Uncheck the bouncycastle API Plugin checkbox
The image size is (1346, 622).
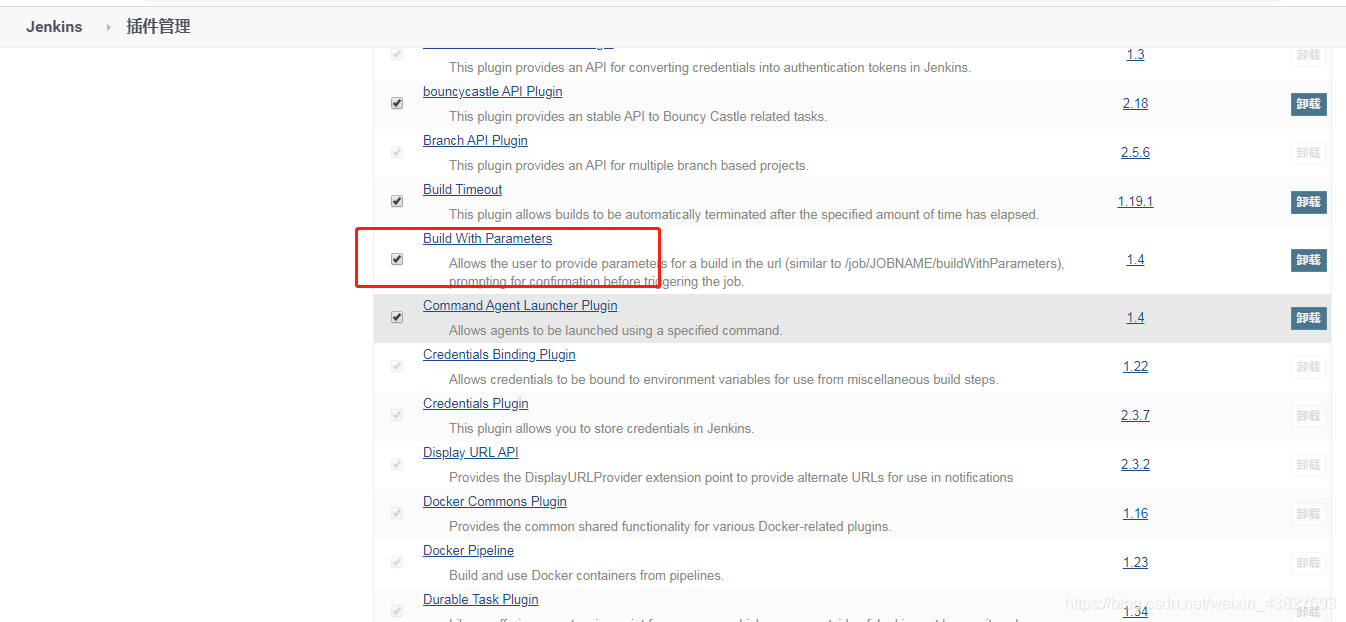pyautogui.click(x=397, y=103)
